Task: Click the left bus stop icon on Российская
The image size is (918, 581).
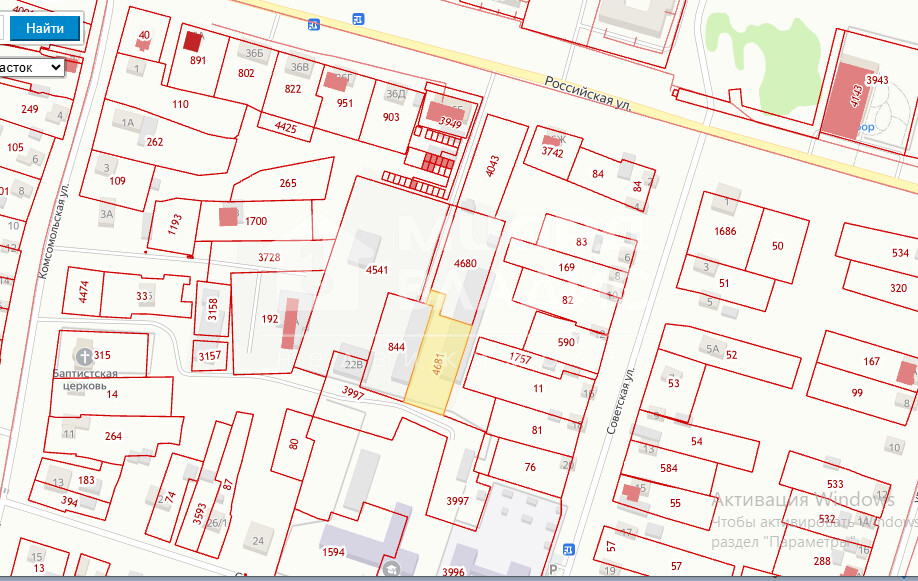Action: coord(316,23)
